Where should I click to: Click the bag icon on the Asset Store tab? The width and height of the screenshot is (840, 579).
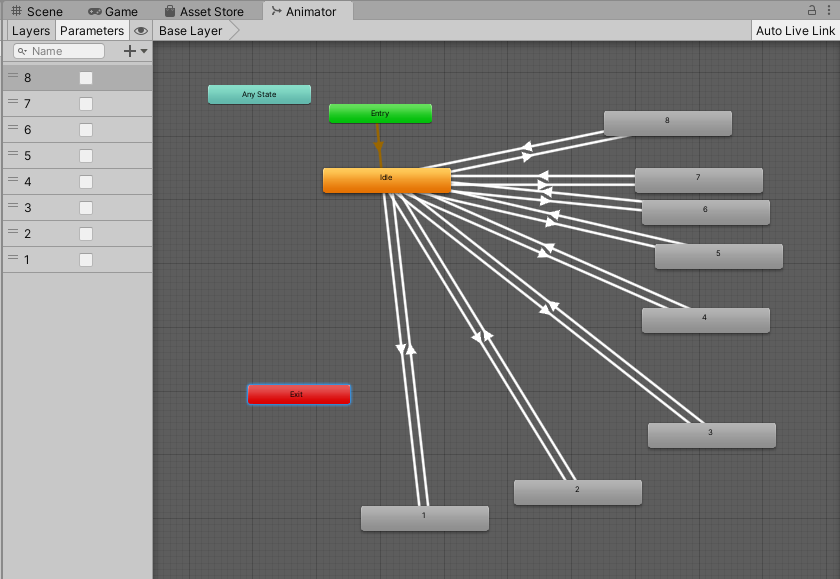coord(170,10)
